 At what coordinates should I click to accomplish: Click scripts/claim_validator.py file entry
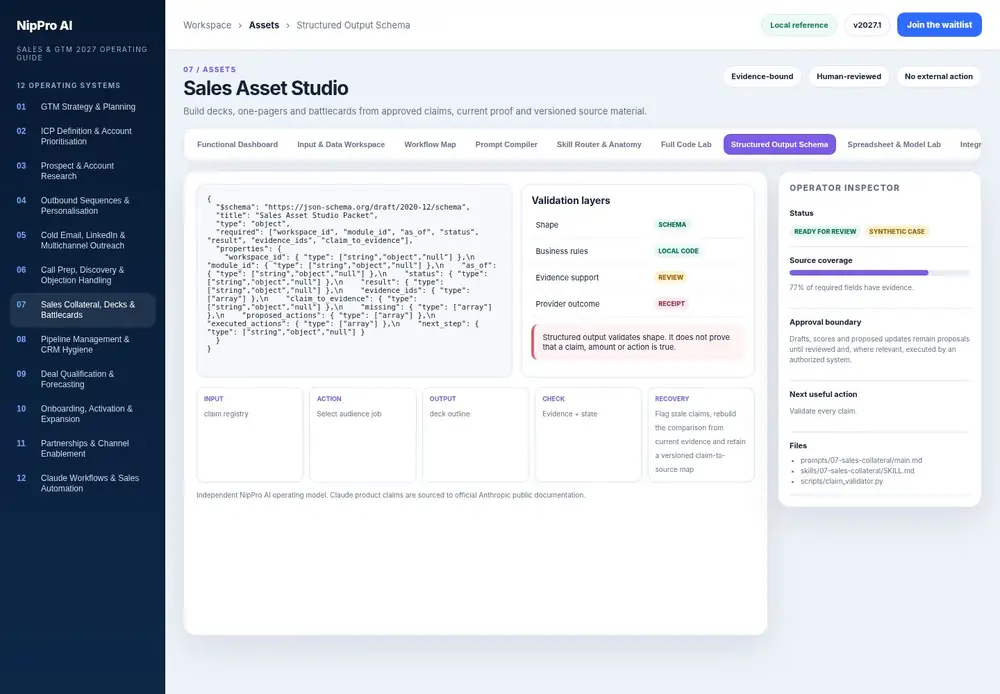[x=842, y=482]
